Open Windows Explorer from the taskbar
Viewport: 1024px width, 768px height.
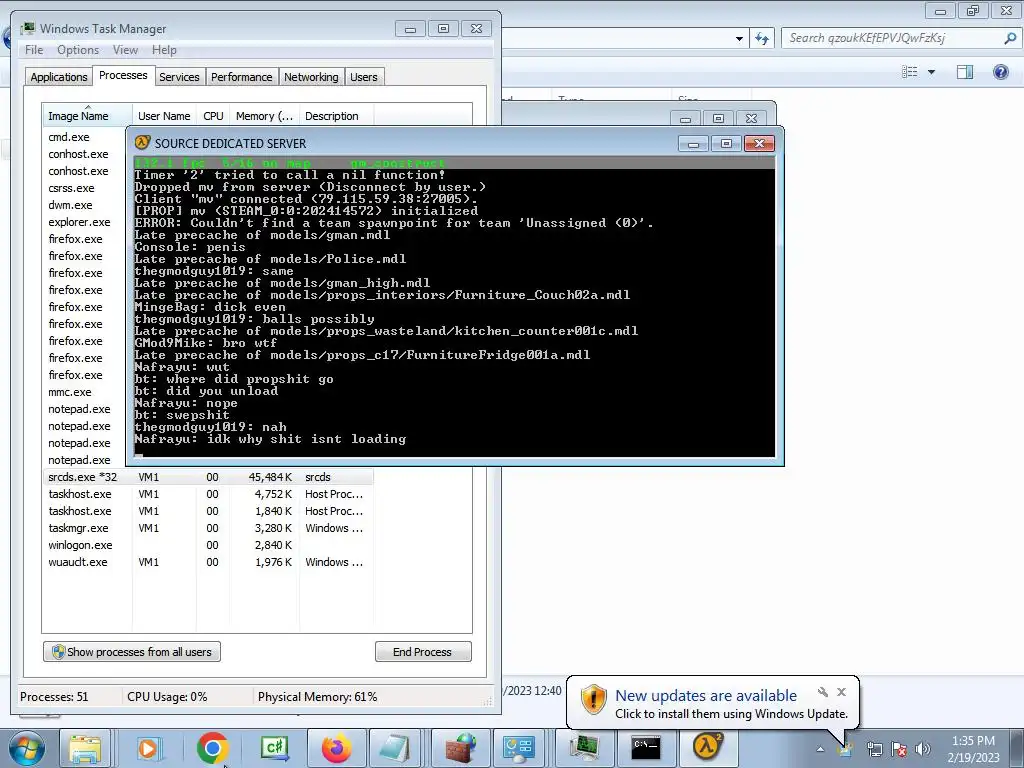click(x=85, y=748)
